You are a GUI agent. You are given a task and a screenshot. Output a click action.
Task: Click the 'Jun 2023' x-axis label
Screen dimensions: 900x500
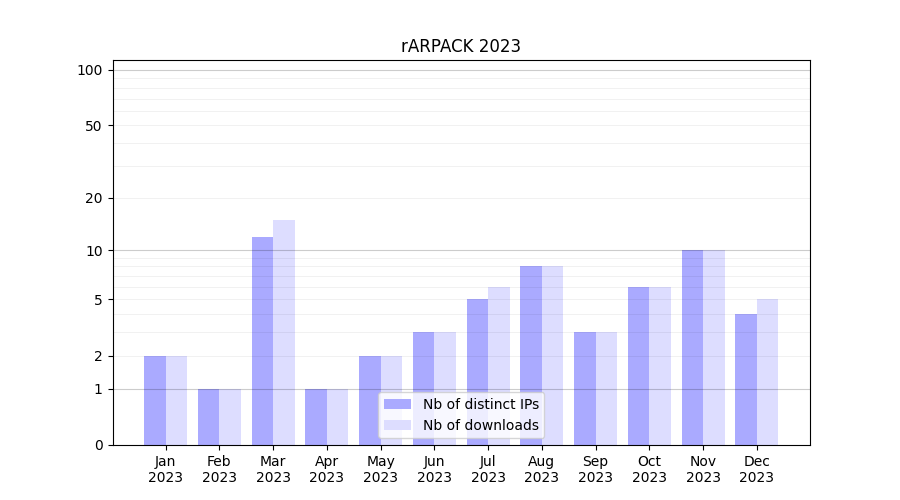pyautogui.click(x=434, y=469)
